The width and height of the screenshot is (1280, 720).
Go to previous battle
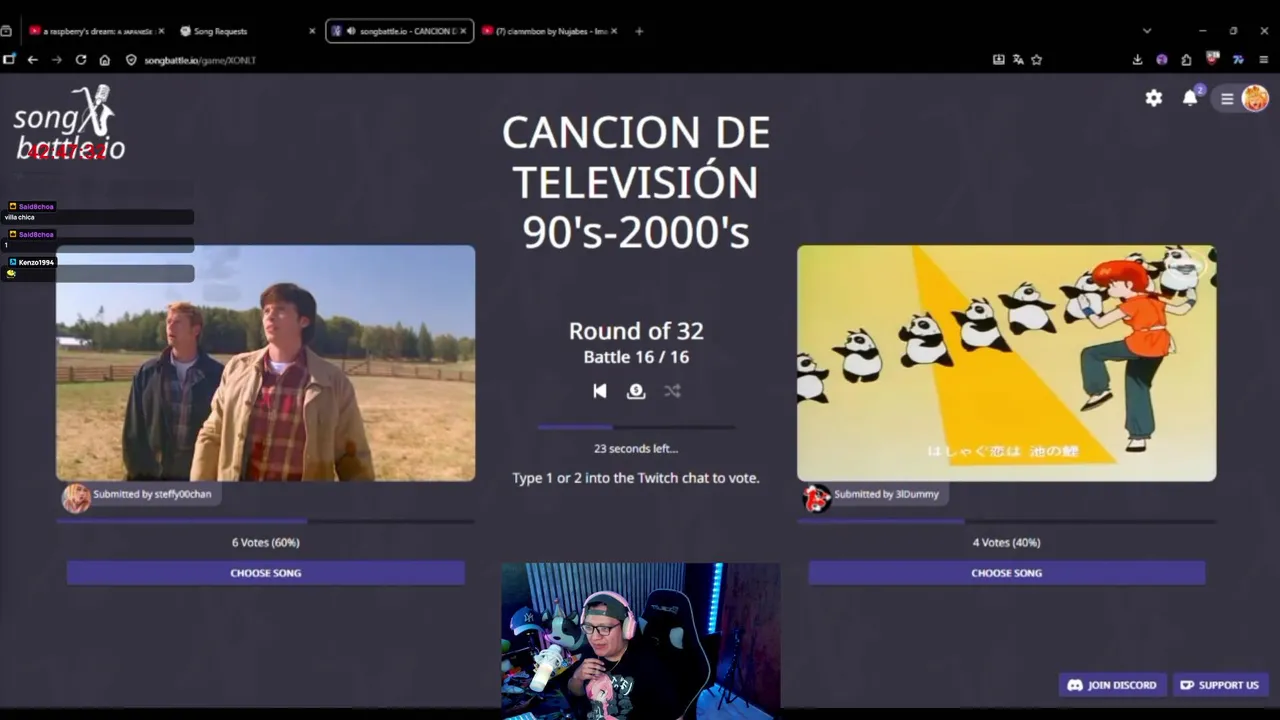click(x=600, y=391)
